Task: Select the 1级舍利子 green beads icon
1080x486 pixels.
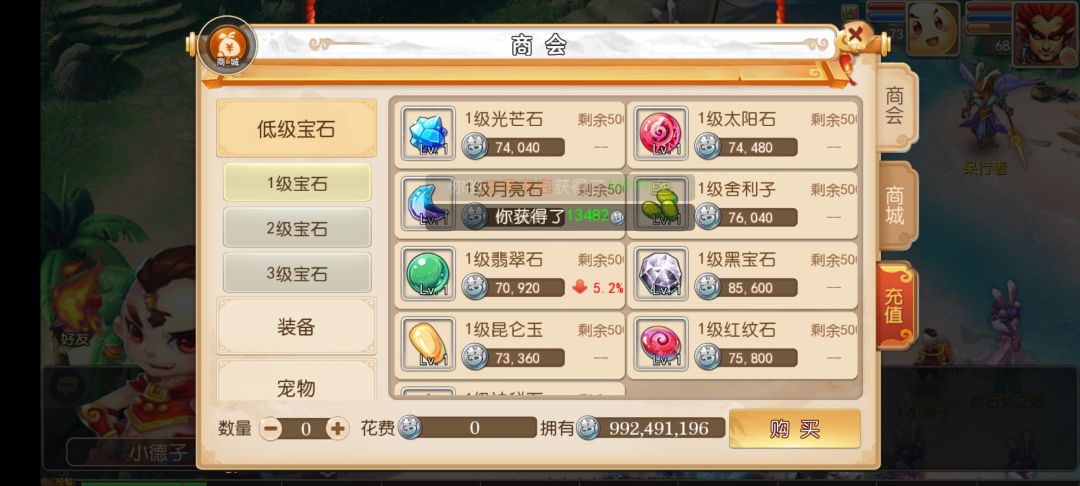Action: click(661, 204)
